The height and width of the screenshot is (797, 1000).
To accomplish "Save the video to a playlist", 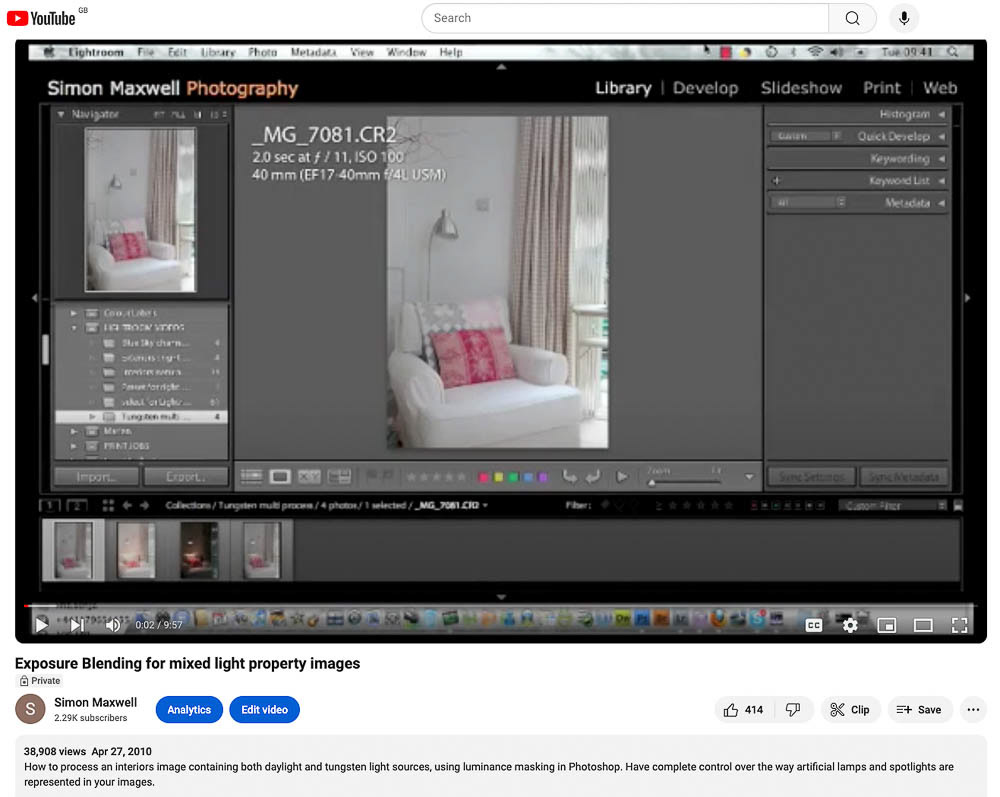I will pyautogui.click(x=919, y=710).
